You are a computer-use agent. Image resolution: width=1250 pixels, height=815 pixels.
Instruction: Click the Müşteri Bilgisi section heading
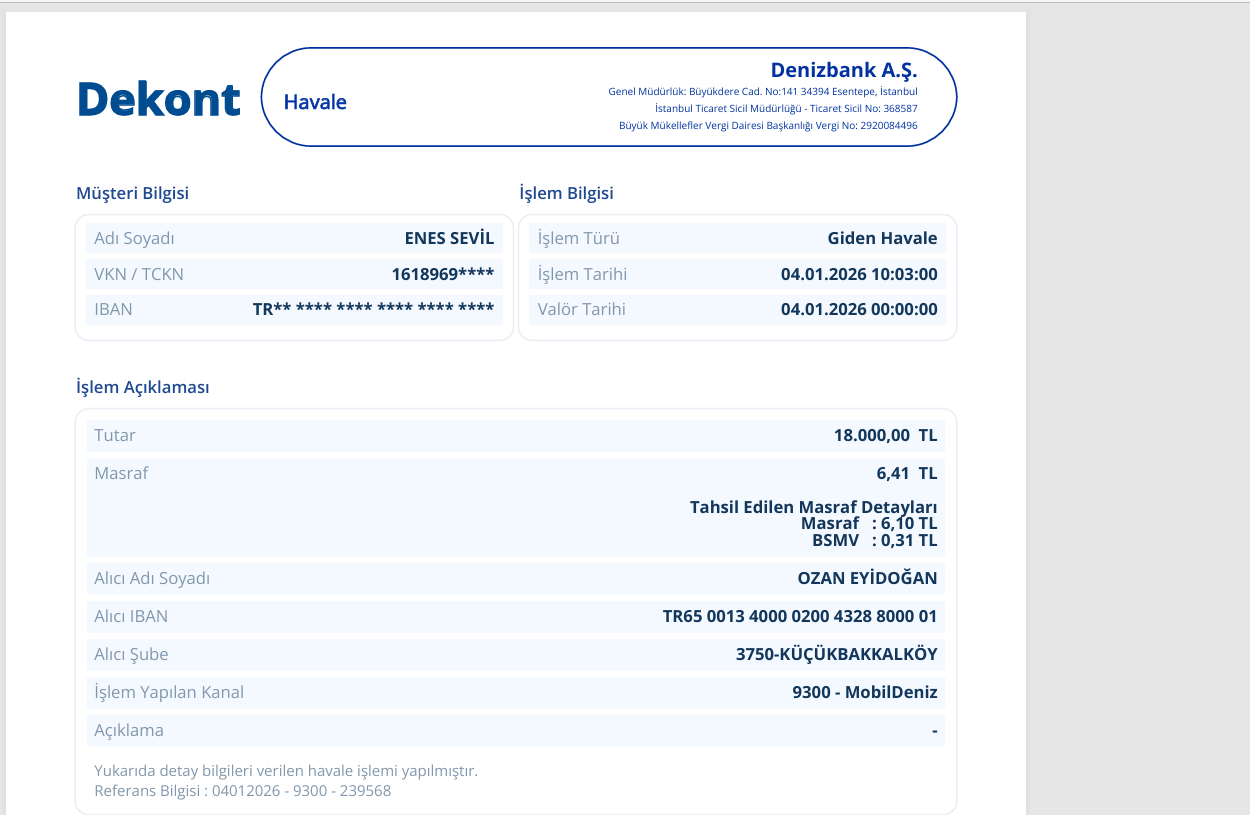(133, 193)
